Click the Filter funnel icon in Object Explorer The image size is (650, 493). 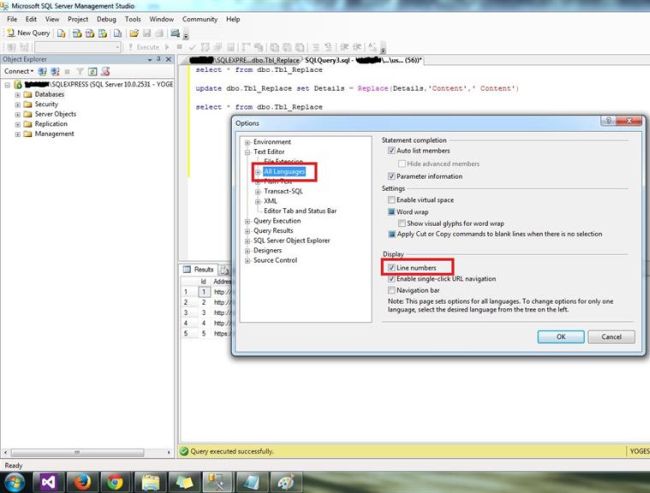pos(80,71)
